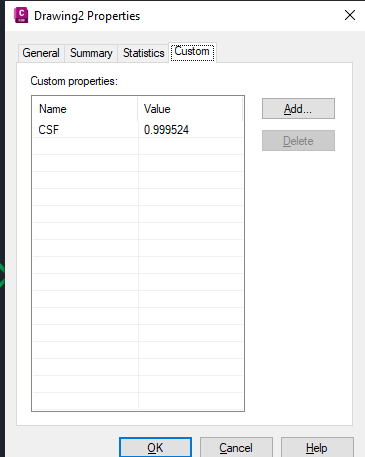The height and width of the screenshot is (457, 365).
Task: Open the General tab
Action: point(41,53)
